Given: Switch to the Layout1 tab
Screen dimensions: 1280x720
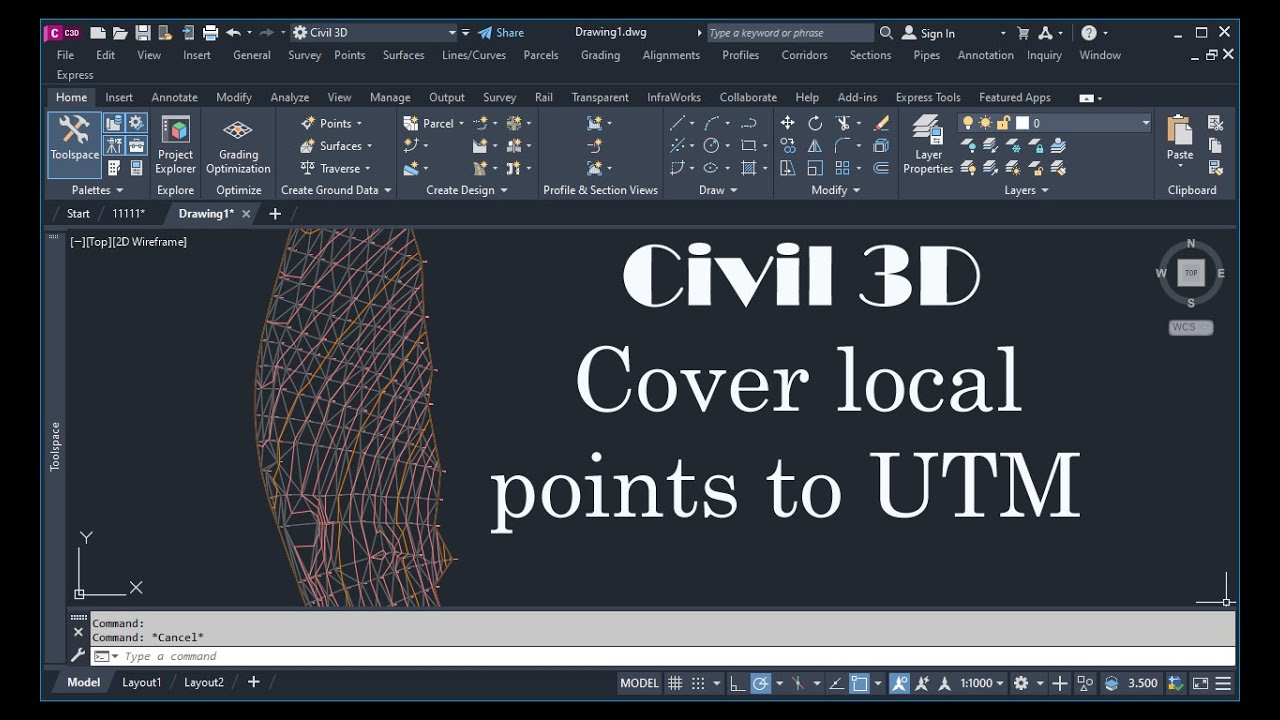Looking at the screenshot, I should click(141, 683).
